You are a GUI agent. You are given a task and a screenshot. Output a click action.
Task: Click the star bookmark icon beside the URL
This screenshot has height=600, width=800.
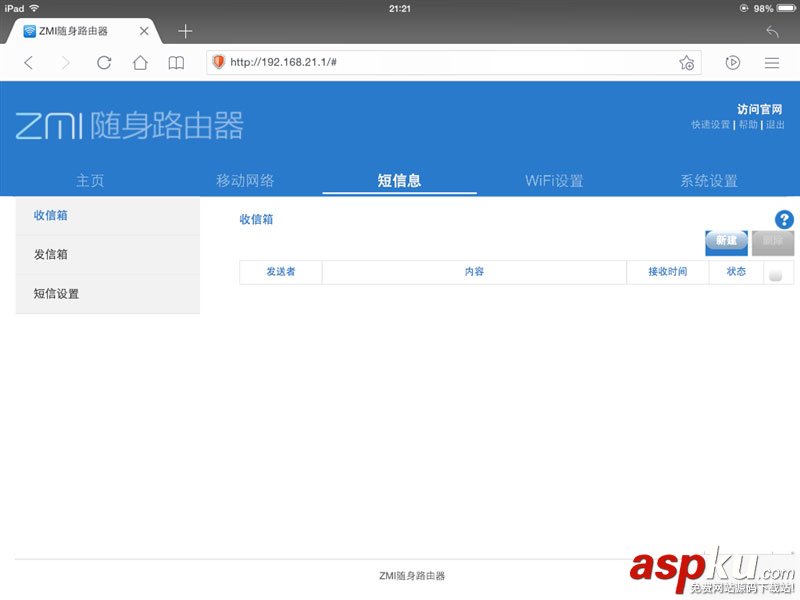pos(686,62)
